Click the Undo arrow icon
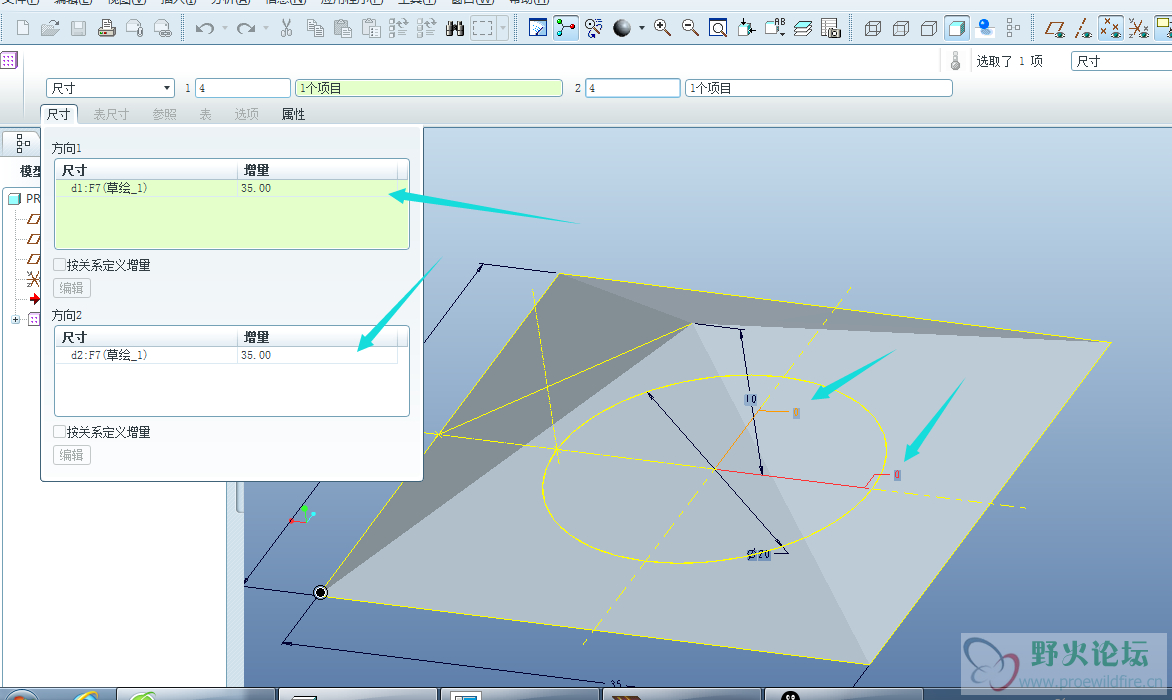1172x700 pixels. pyautogui.click(x=204, y=28)
